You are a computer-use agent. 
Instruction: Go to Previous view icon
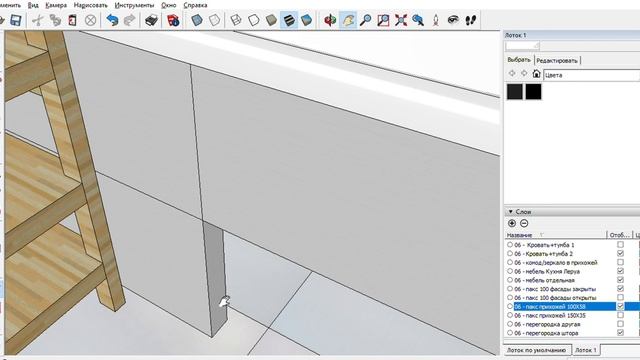[418, 20]
